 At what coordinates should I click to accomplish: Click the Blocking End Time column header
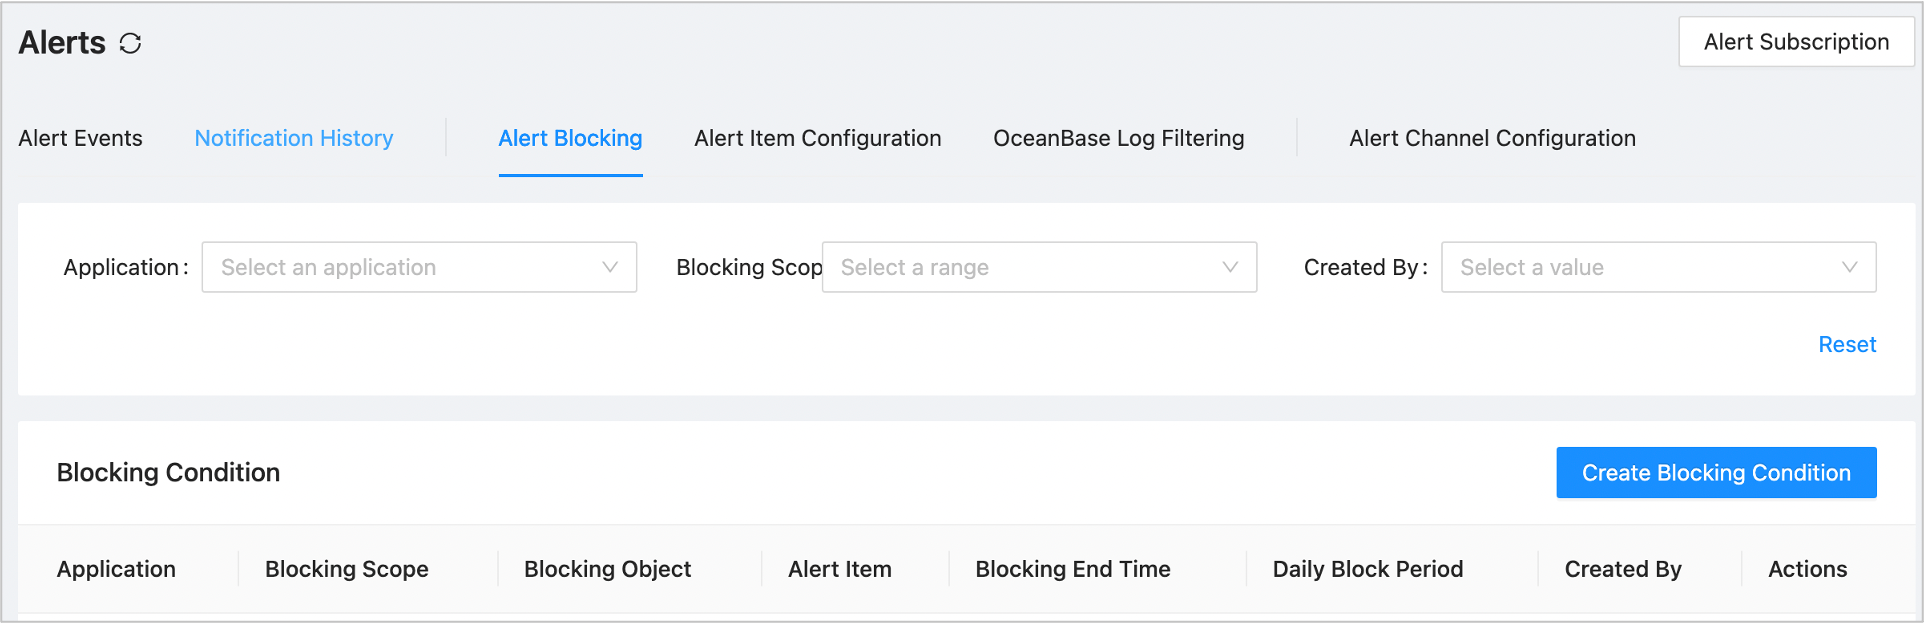[1073, 569]
